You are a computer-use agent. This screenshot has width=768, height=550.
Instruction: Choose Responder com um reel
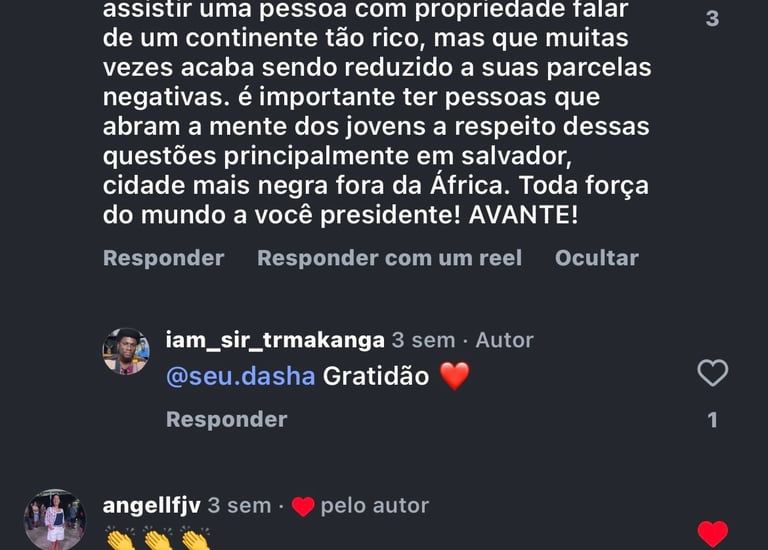[x=389, y=258]
